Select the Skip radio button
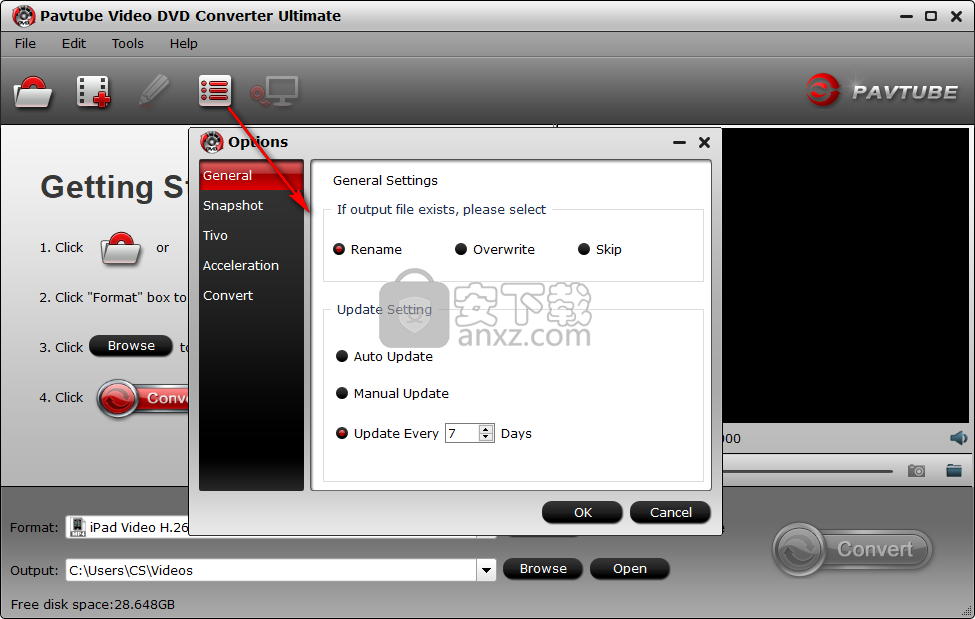 tap(584, 249)
